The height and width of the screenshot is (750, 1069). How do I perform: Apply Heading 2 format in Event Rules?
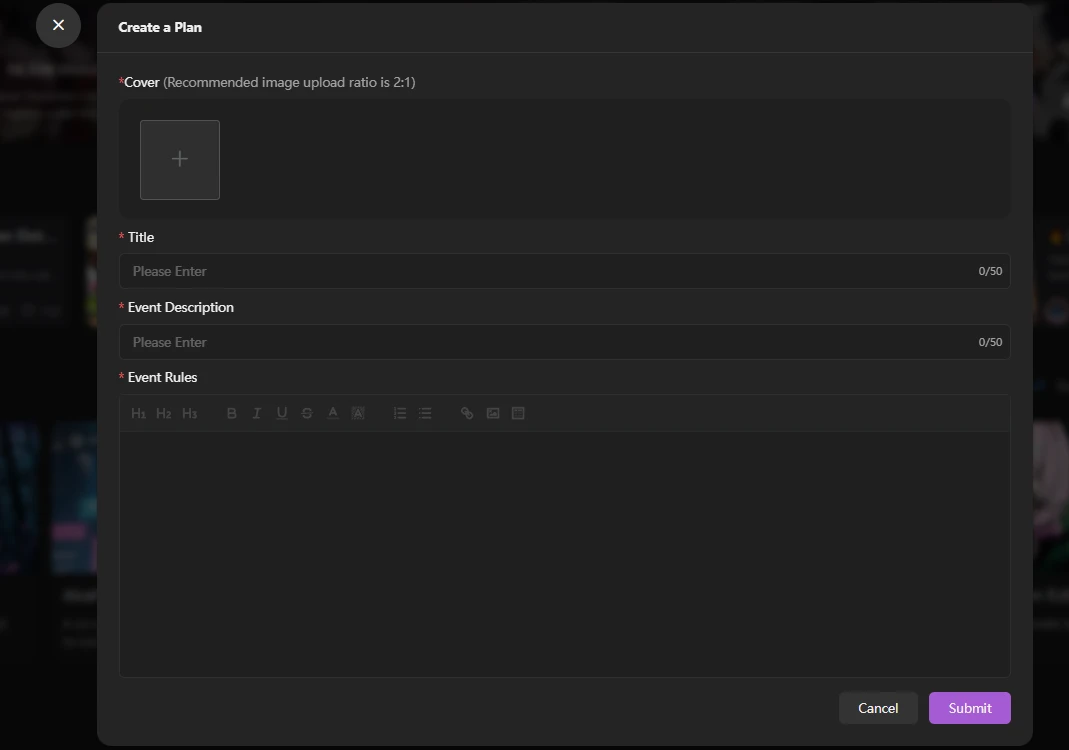point(164,413)
